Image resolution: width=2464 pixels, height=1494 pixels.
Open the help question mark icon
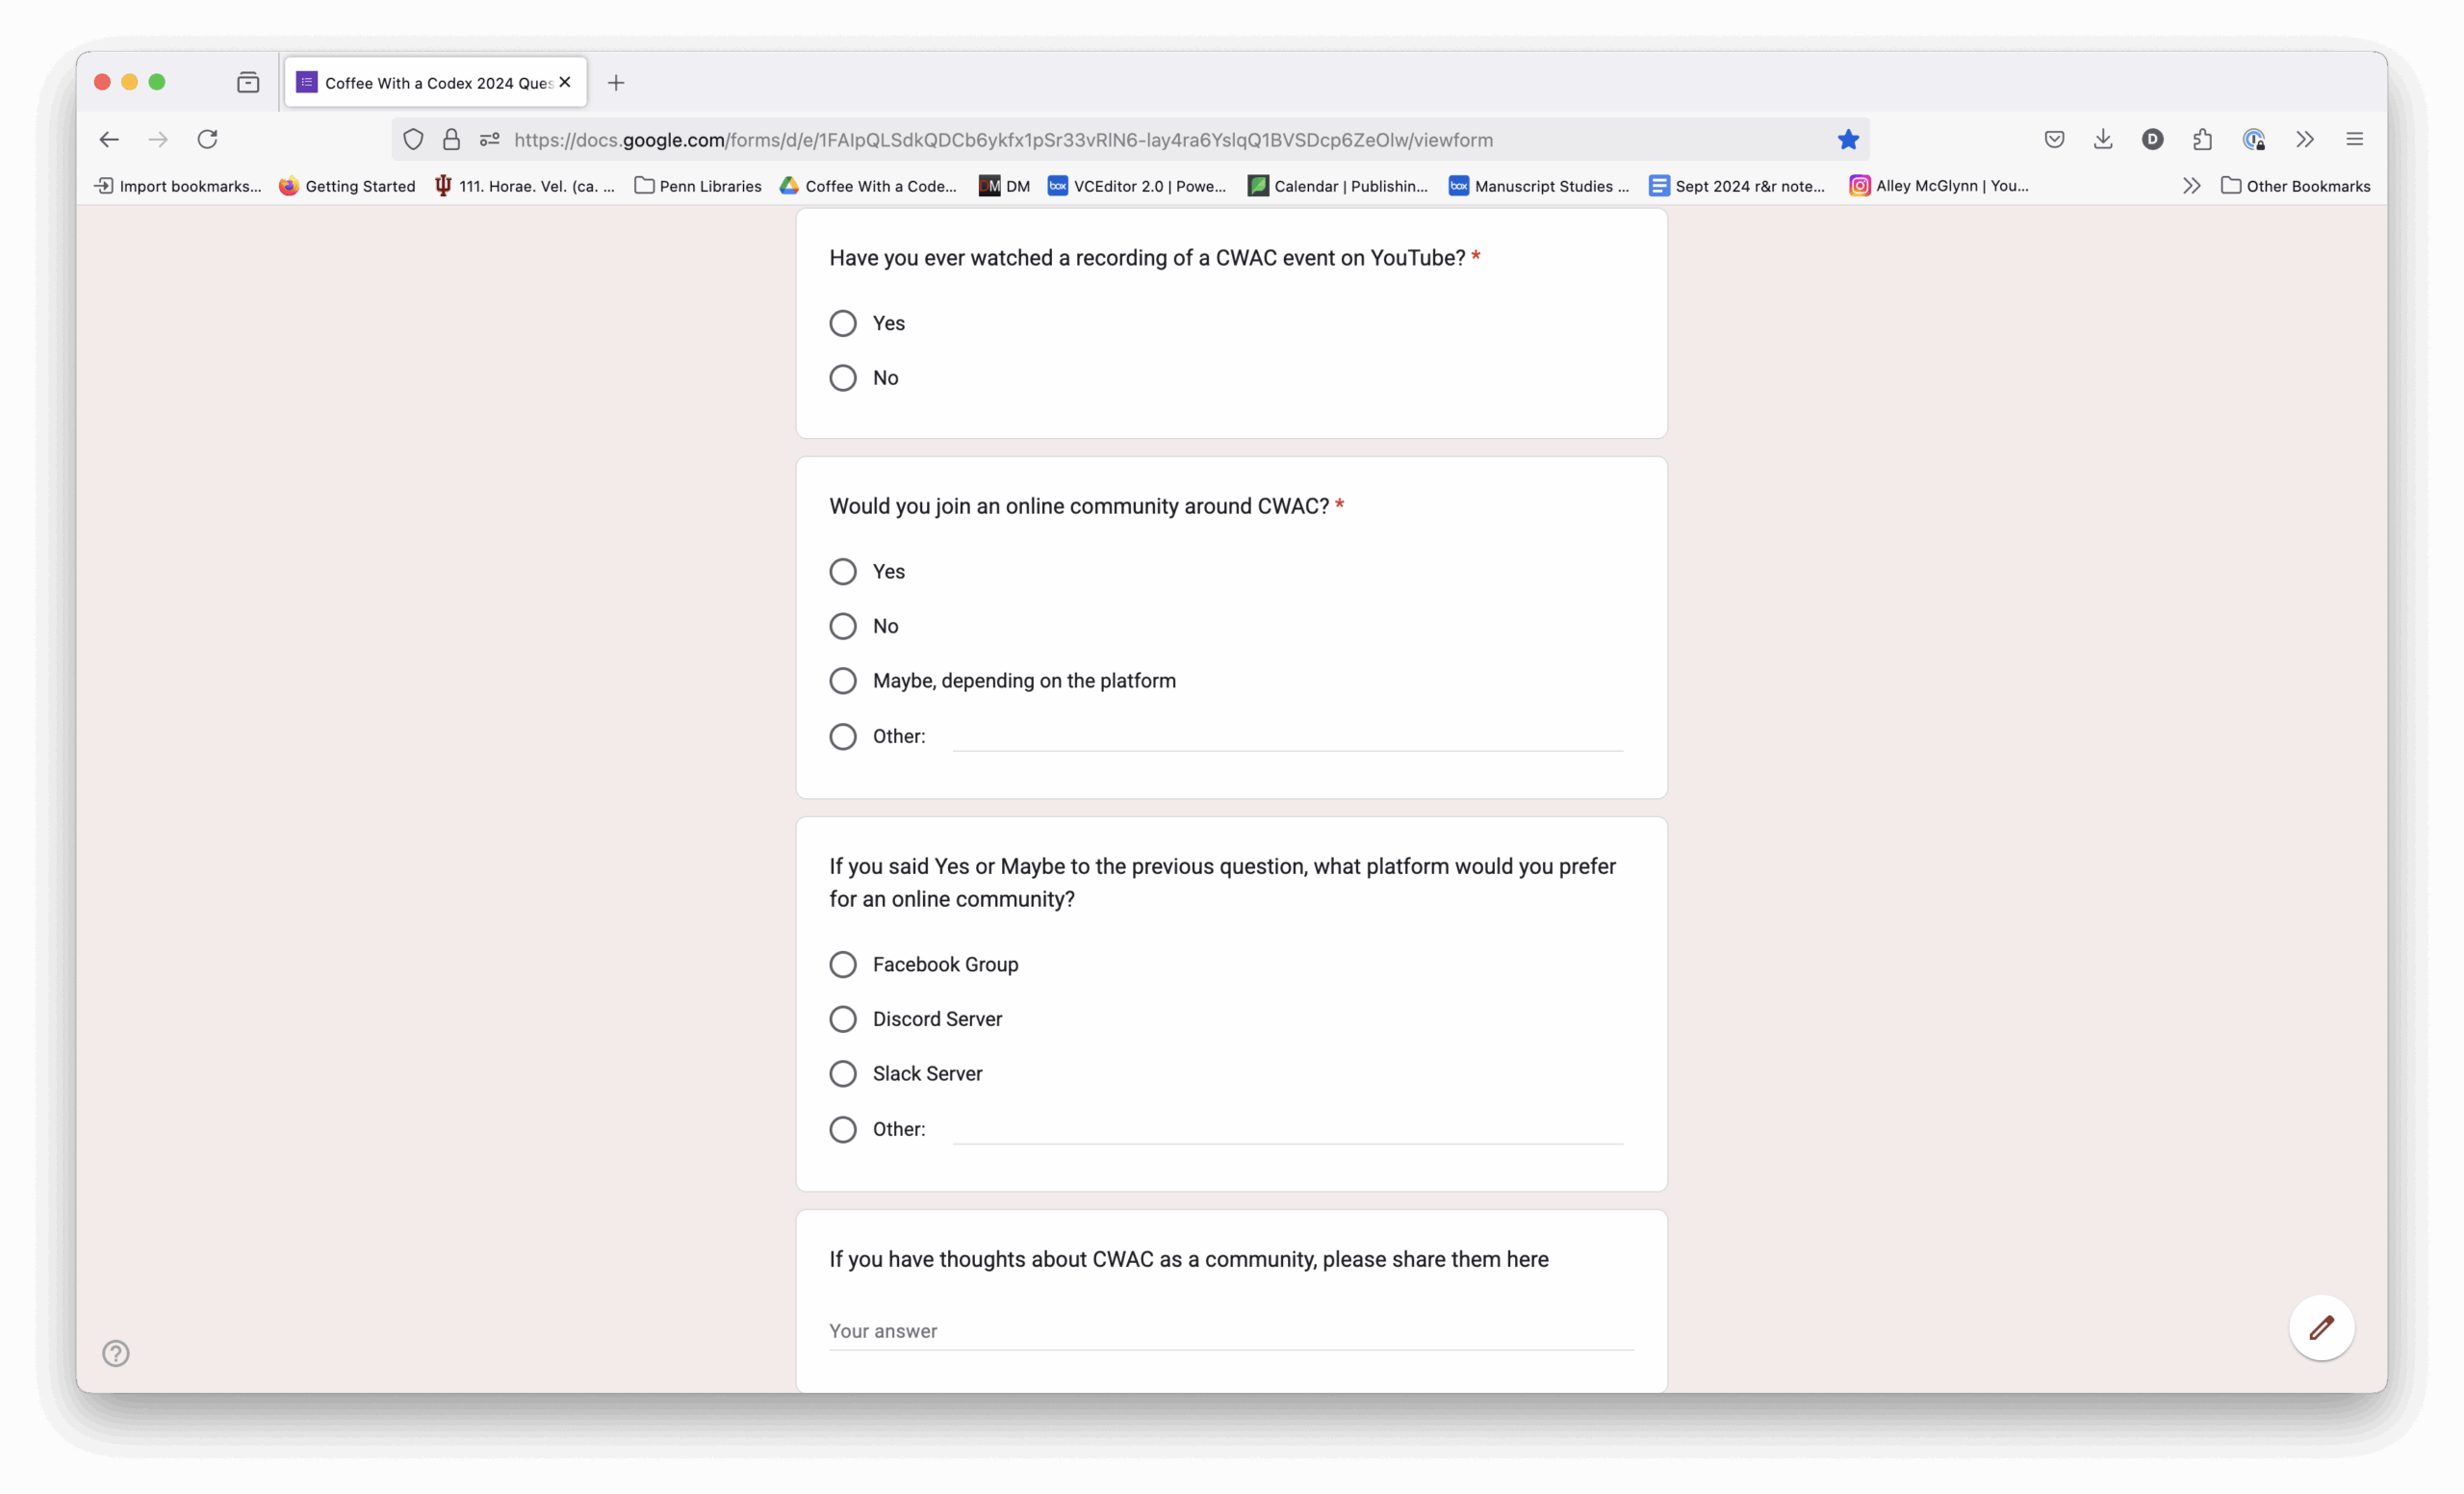click(116, 1353)
